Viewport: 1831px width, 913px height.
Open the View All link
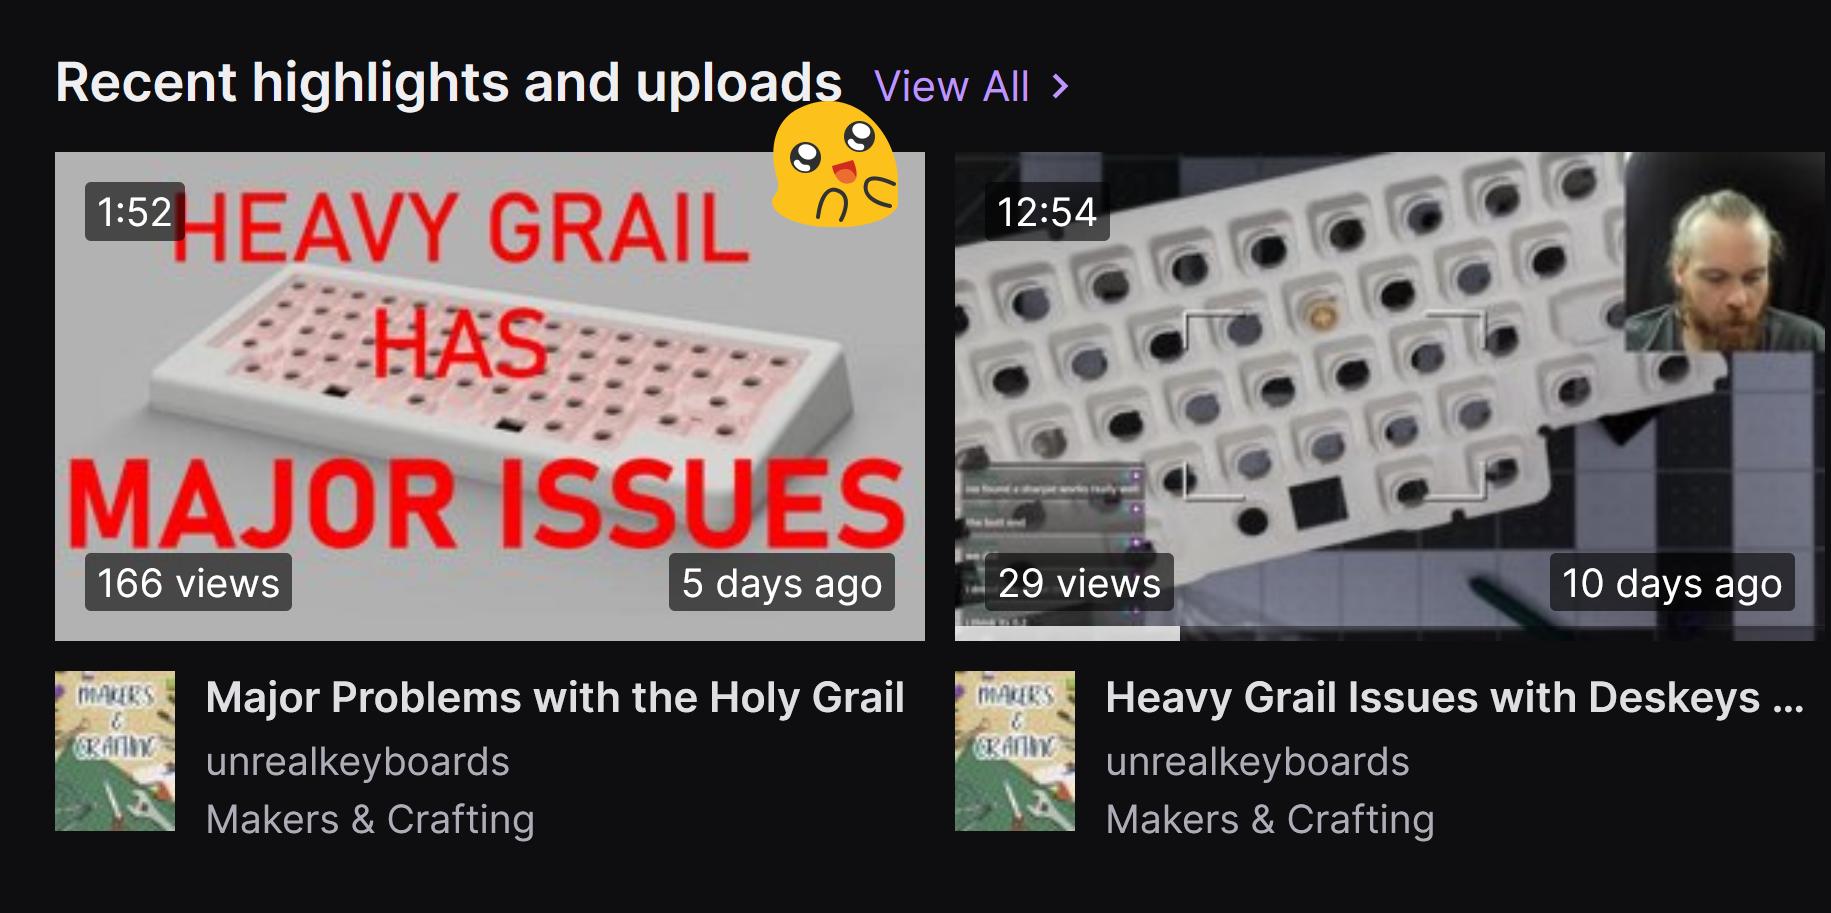click(951, 87)
